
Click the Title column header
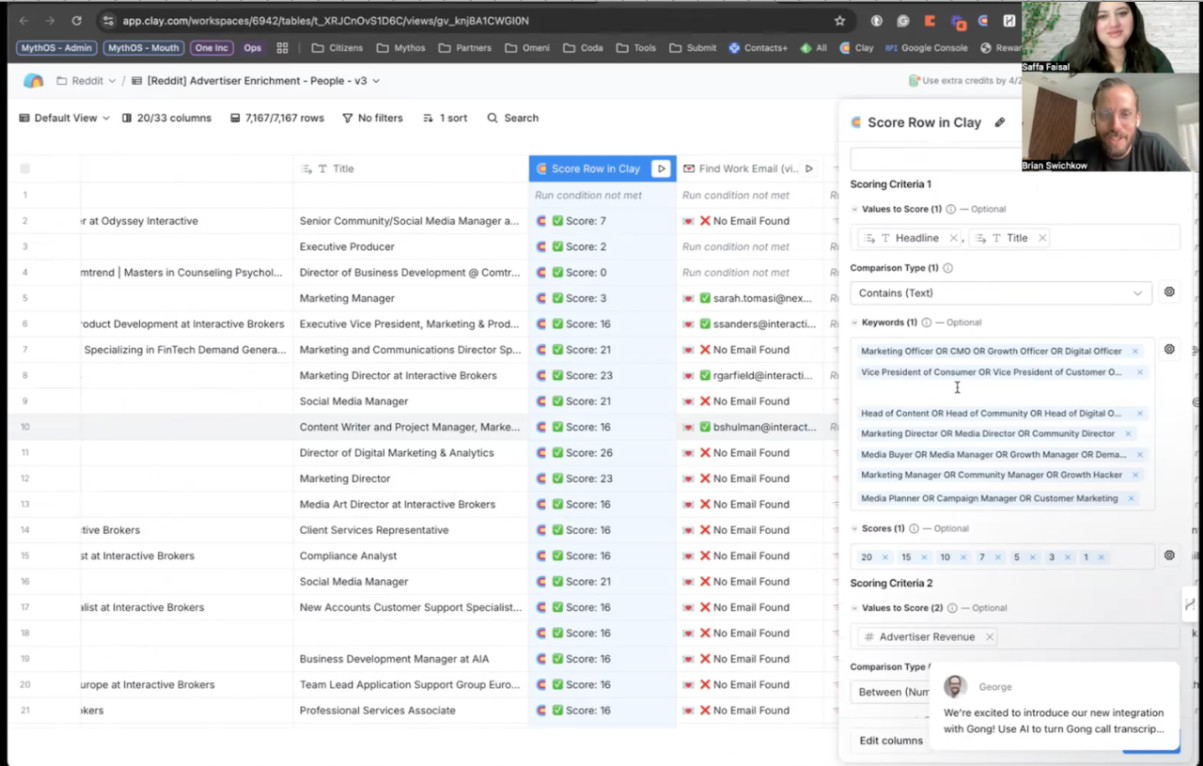tap(411, 169)
